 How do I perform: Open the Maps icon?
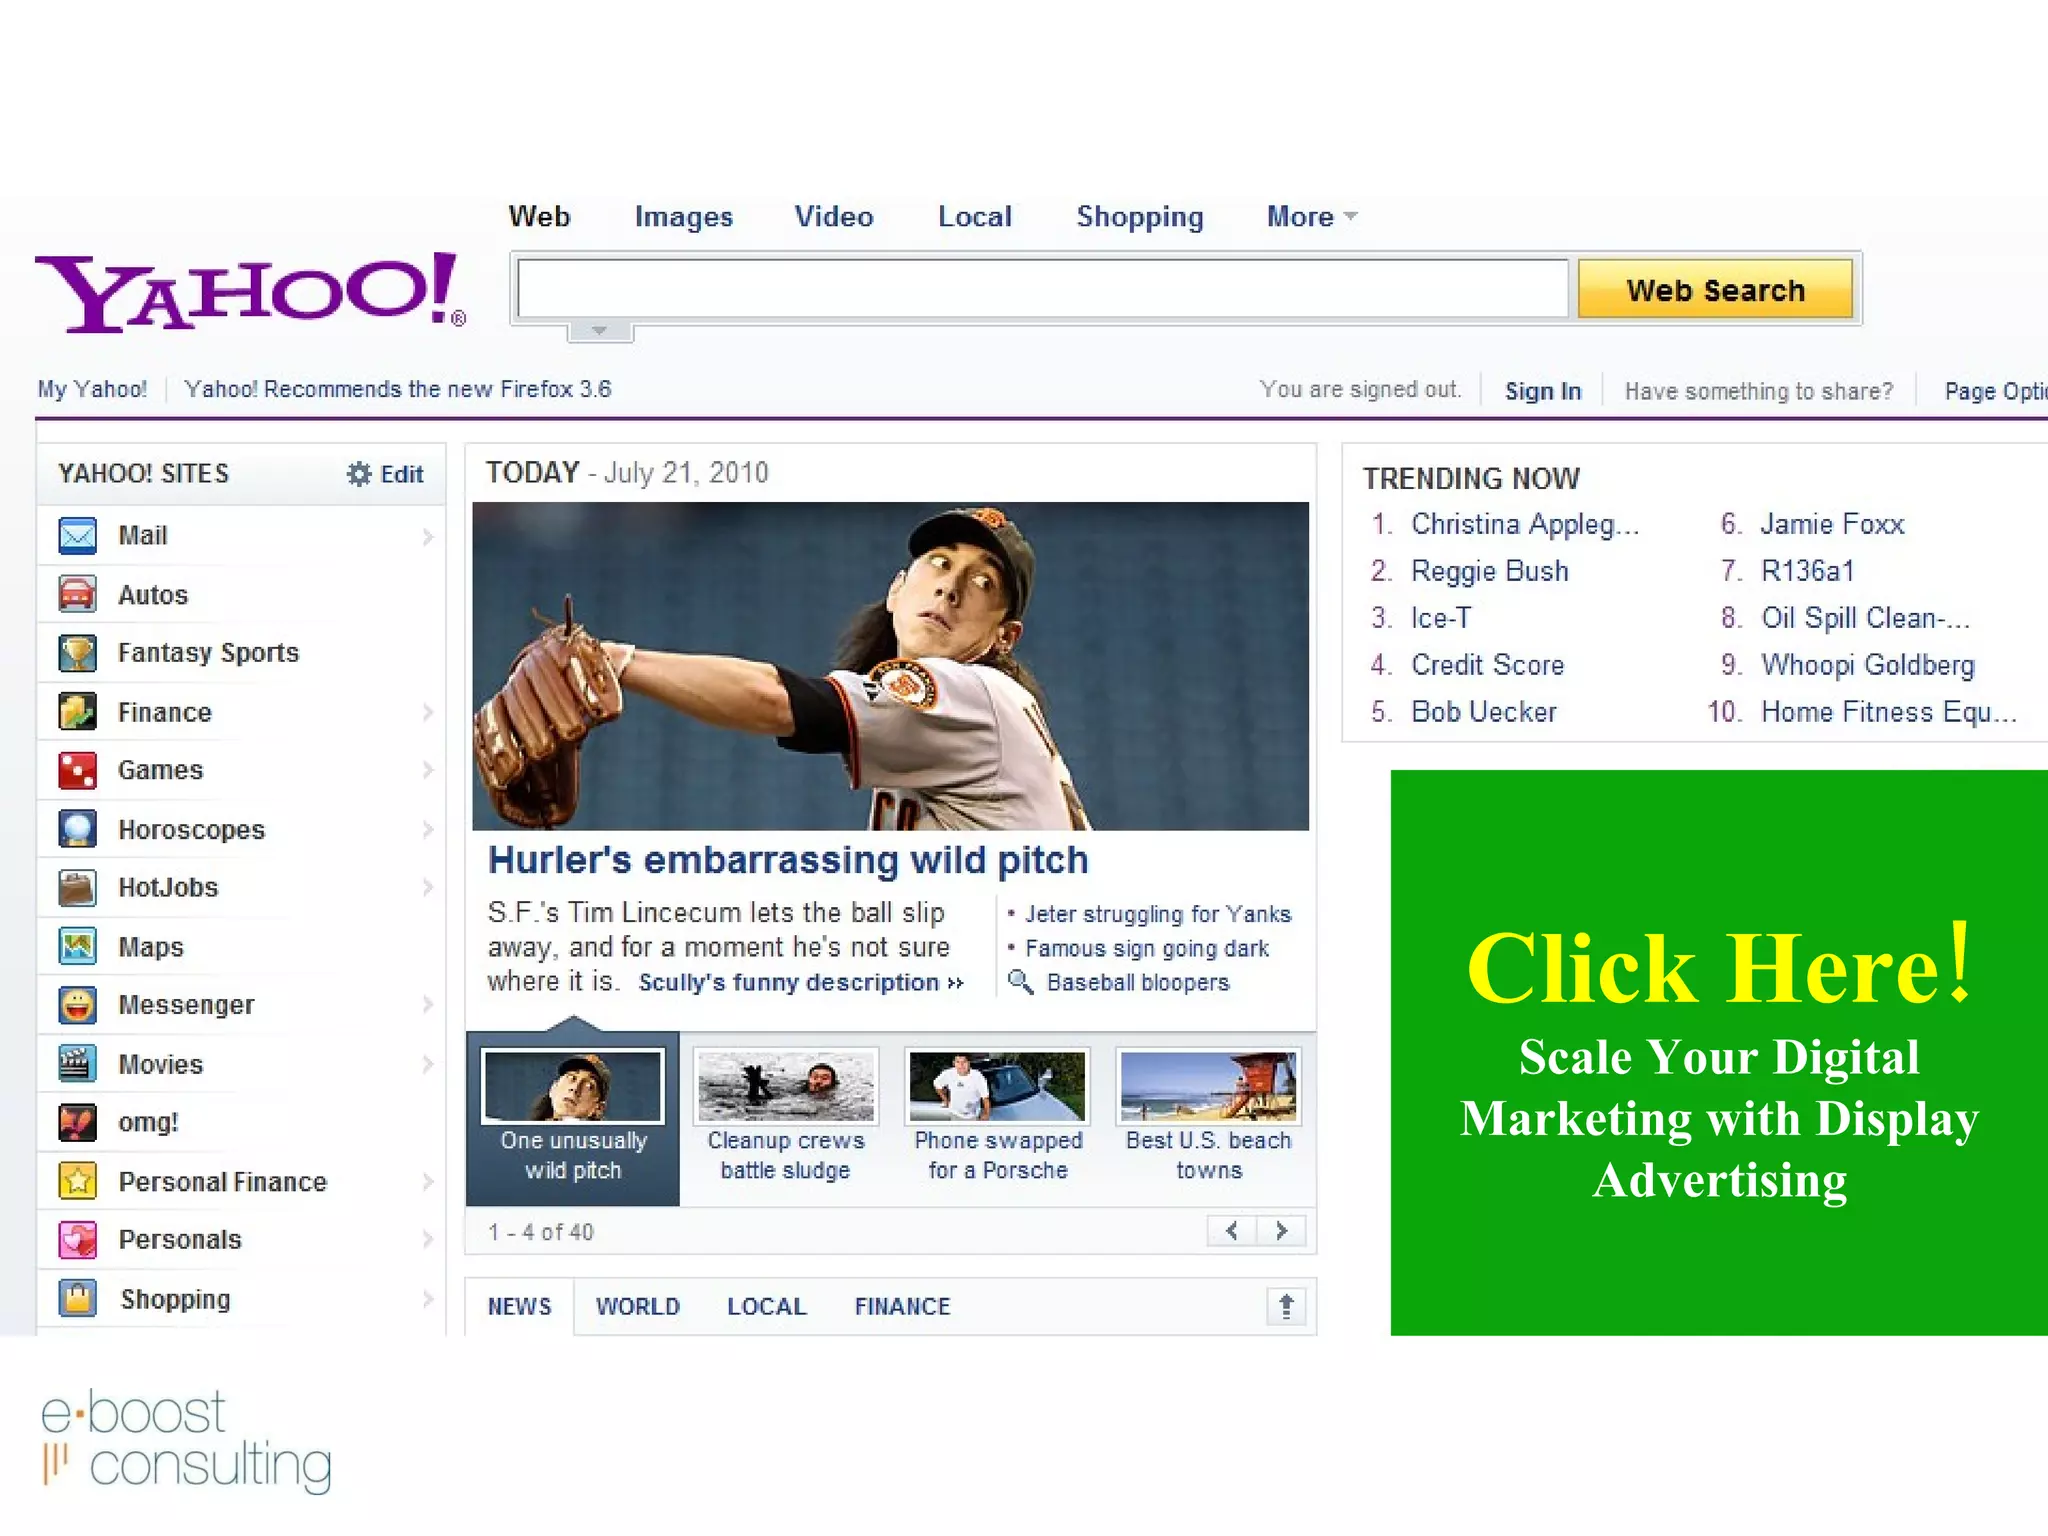coord(77,946)
